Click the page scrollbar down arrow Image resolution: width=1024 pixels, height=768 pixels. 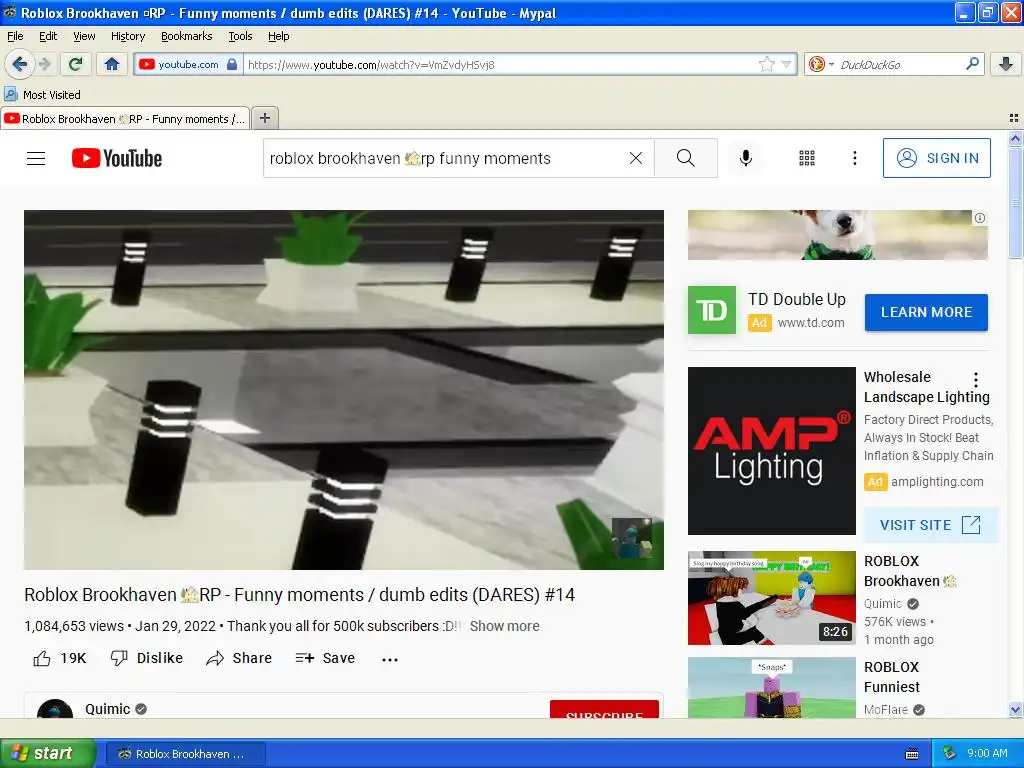coord(1015,709)
